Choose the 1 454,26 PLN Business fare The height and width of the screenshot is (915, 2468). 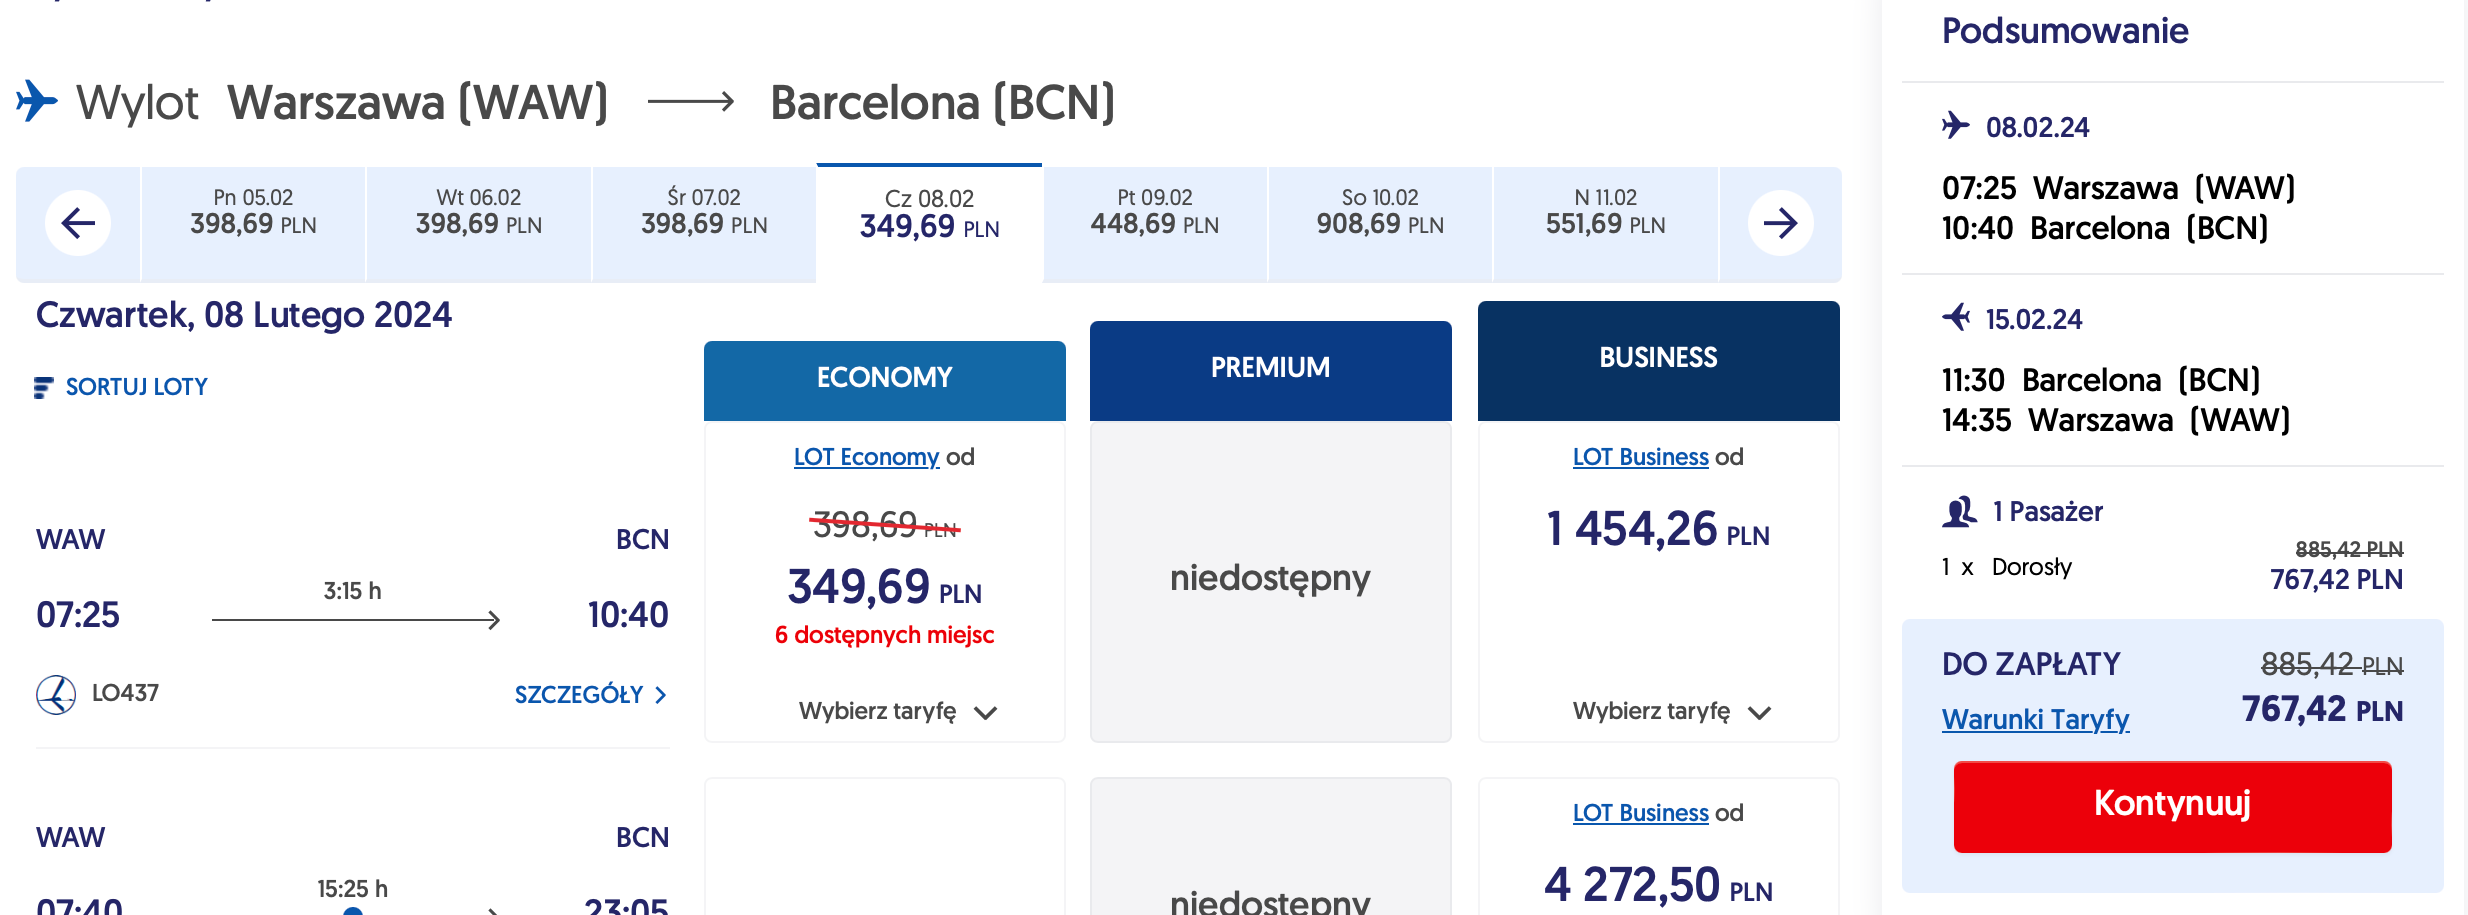(x=1657, y=529)
